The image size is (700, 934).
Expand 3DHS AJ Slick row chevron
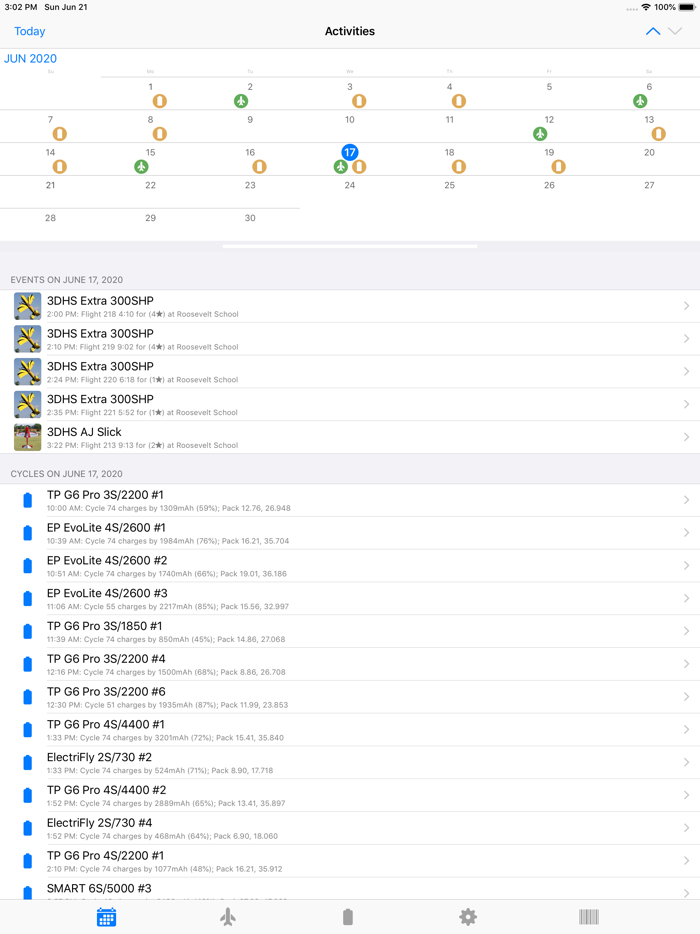coord(686,437)
